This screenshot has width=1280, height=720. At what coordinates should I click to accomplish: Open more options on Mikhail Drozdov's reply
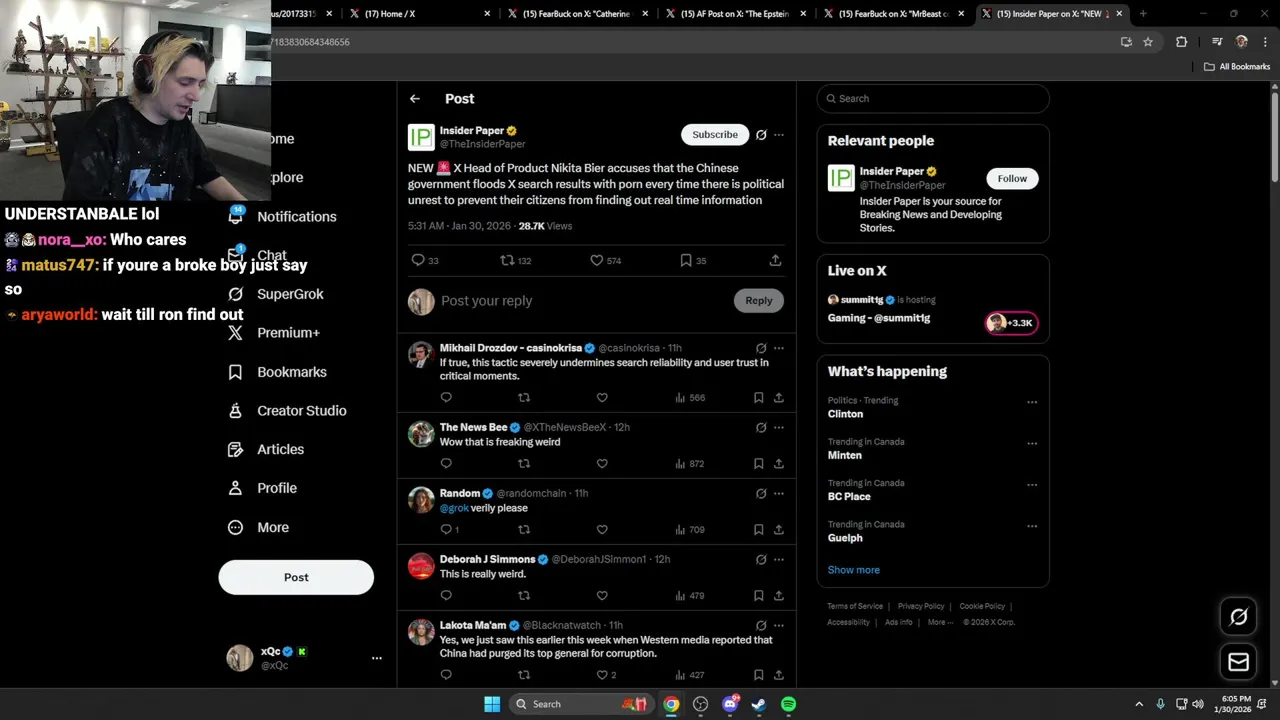[779, 348]
